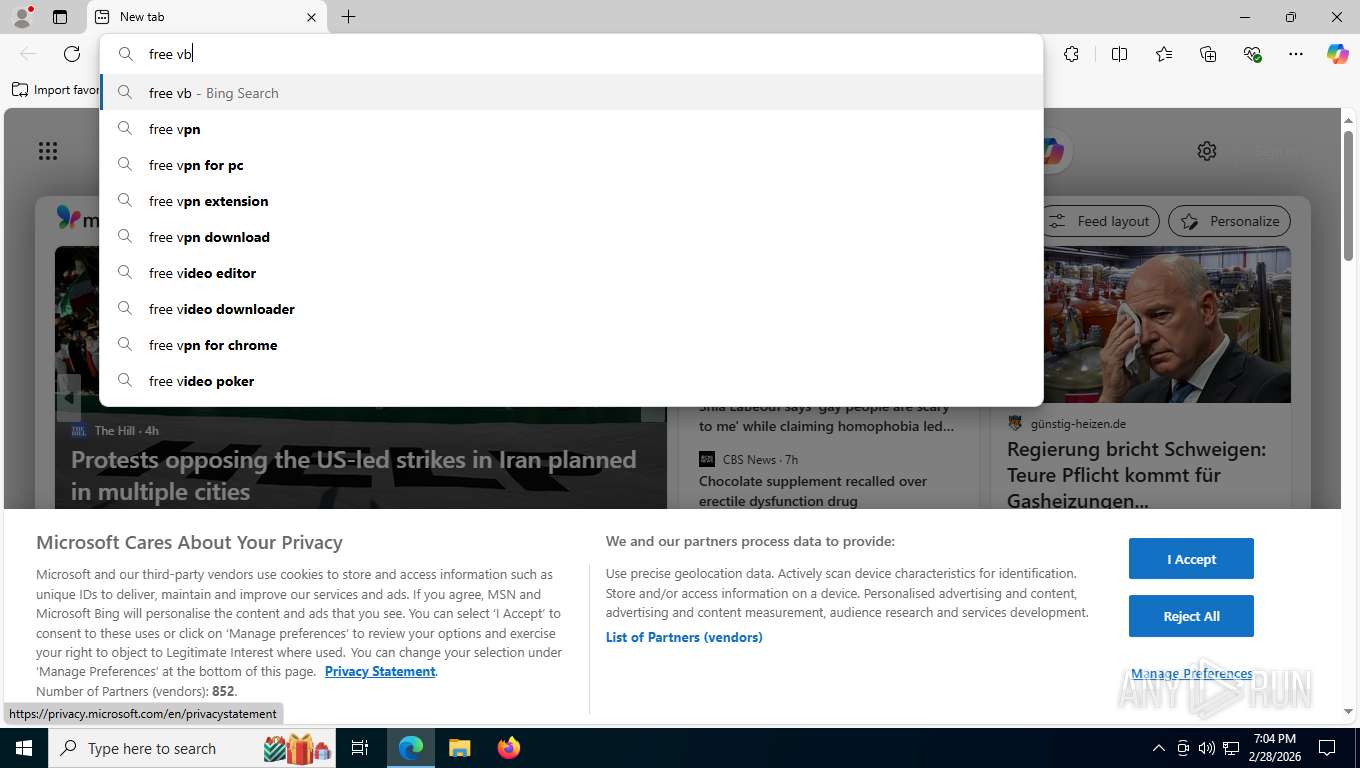Click the I Accept button
This screenshot has width=1360, height=768.
click(1191, 559)
